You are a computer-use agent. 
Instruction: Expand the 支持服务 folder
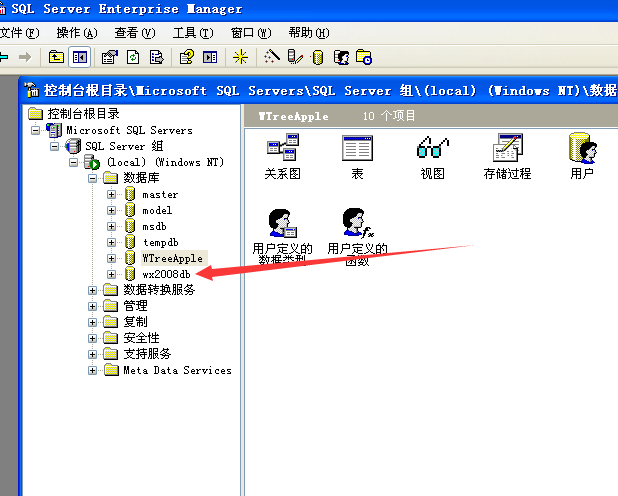(x=92, y=354)
